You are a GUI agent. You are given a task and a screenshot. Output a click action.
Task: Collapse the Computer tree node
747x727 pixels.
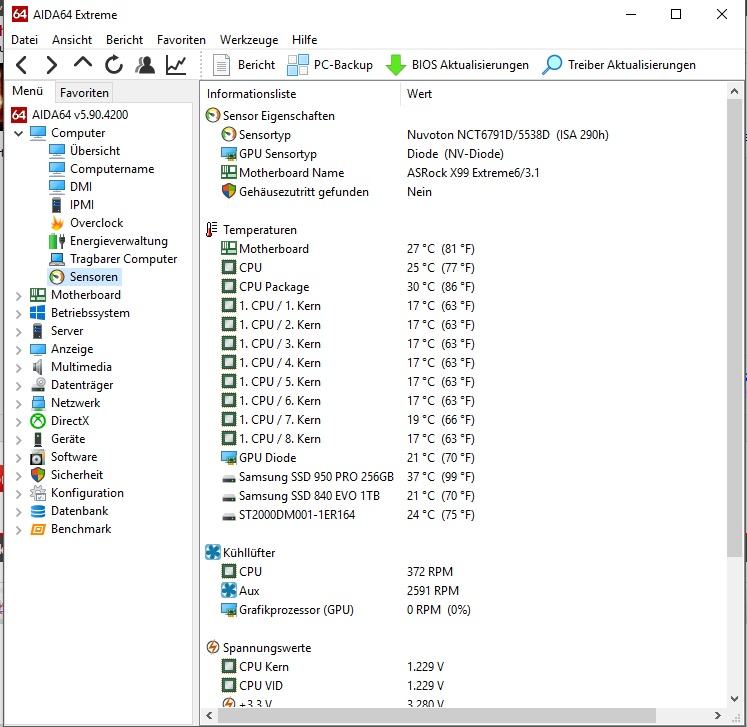pos(19,133)
